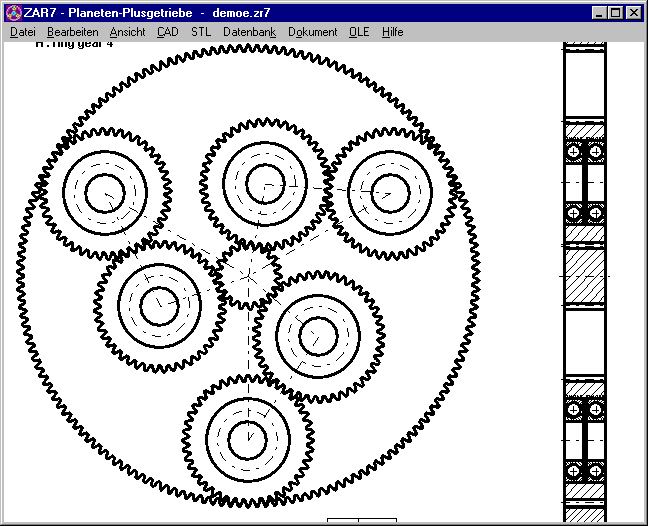This screenshot has height=526, width=648.
Task: Minimize the ZAR7 window
Action: click(598, 13)
